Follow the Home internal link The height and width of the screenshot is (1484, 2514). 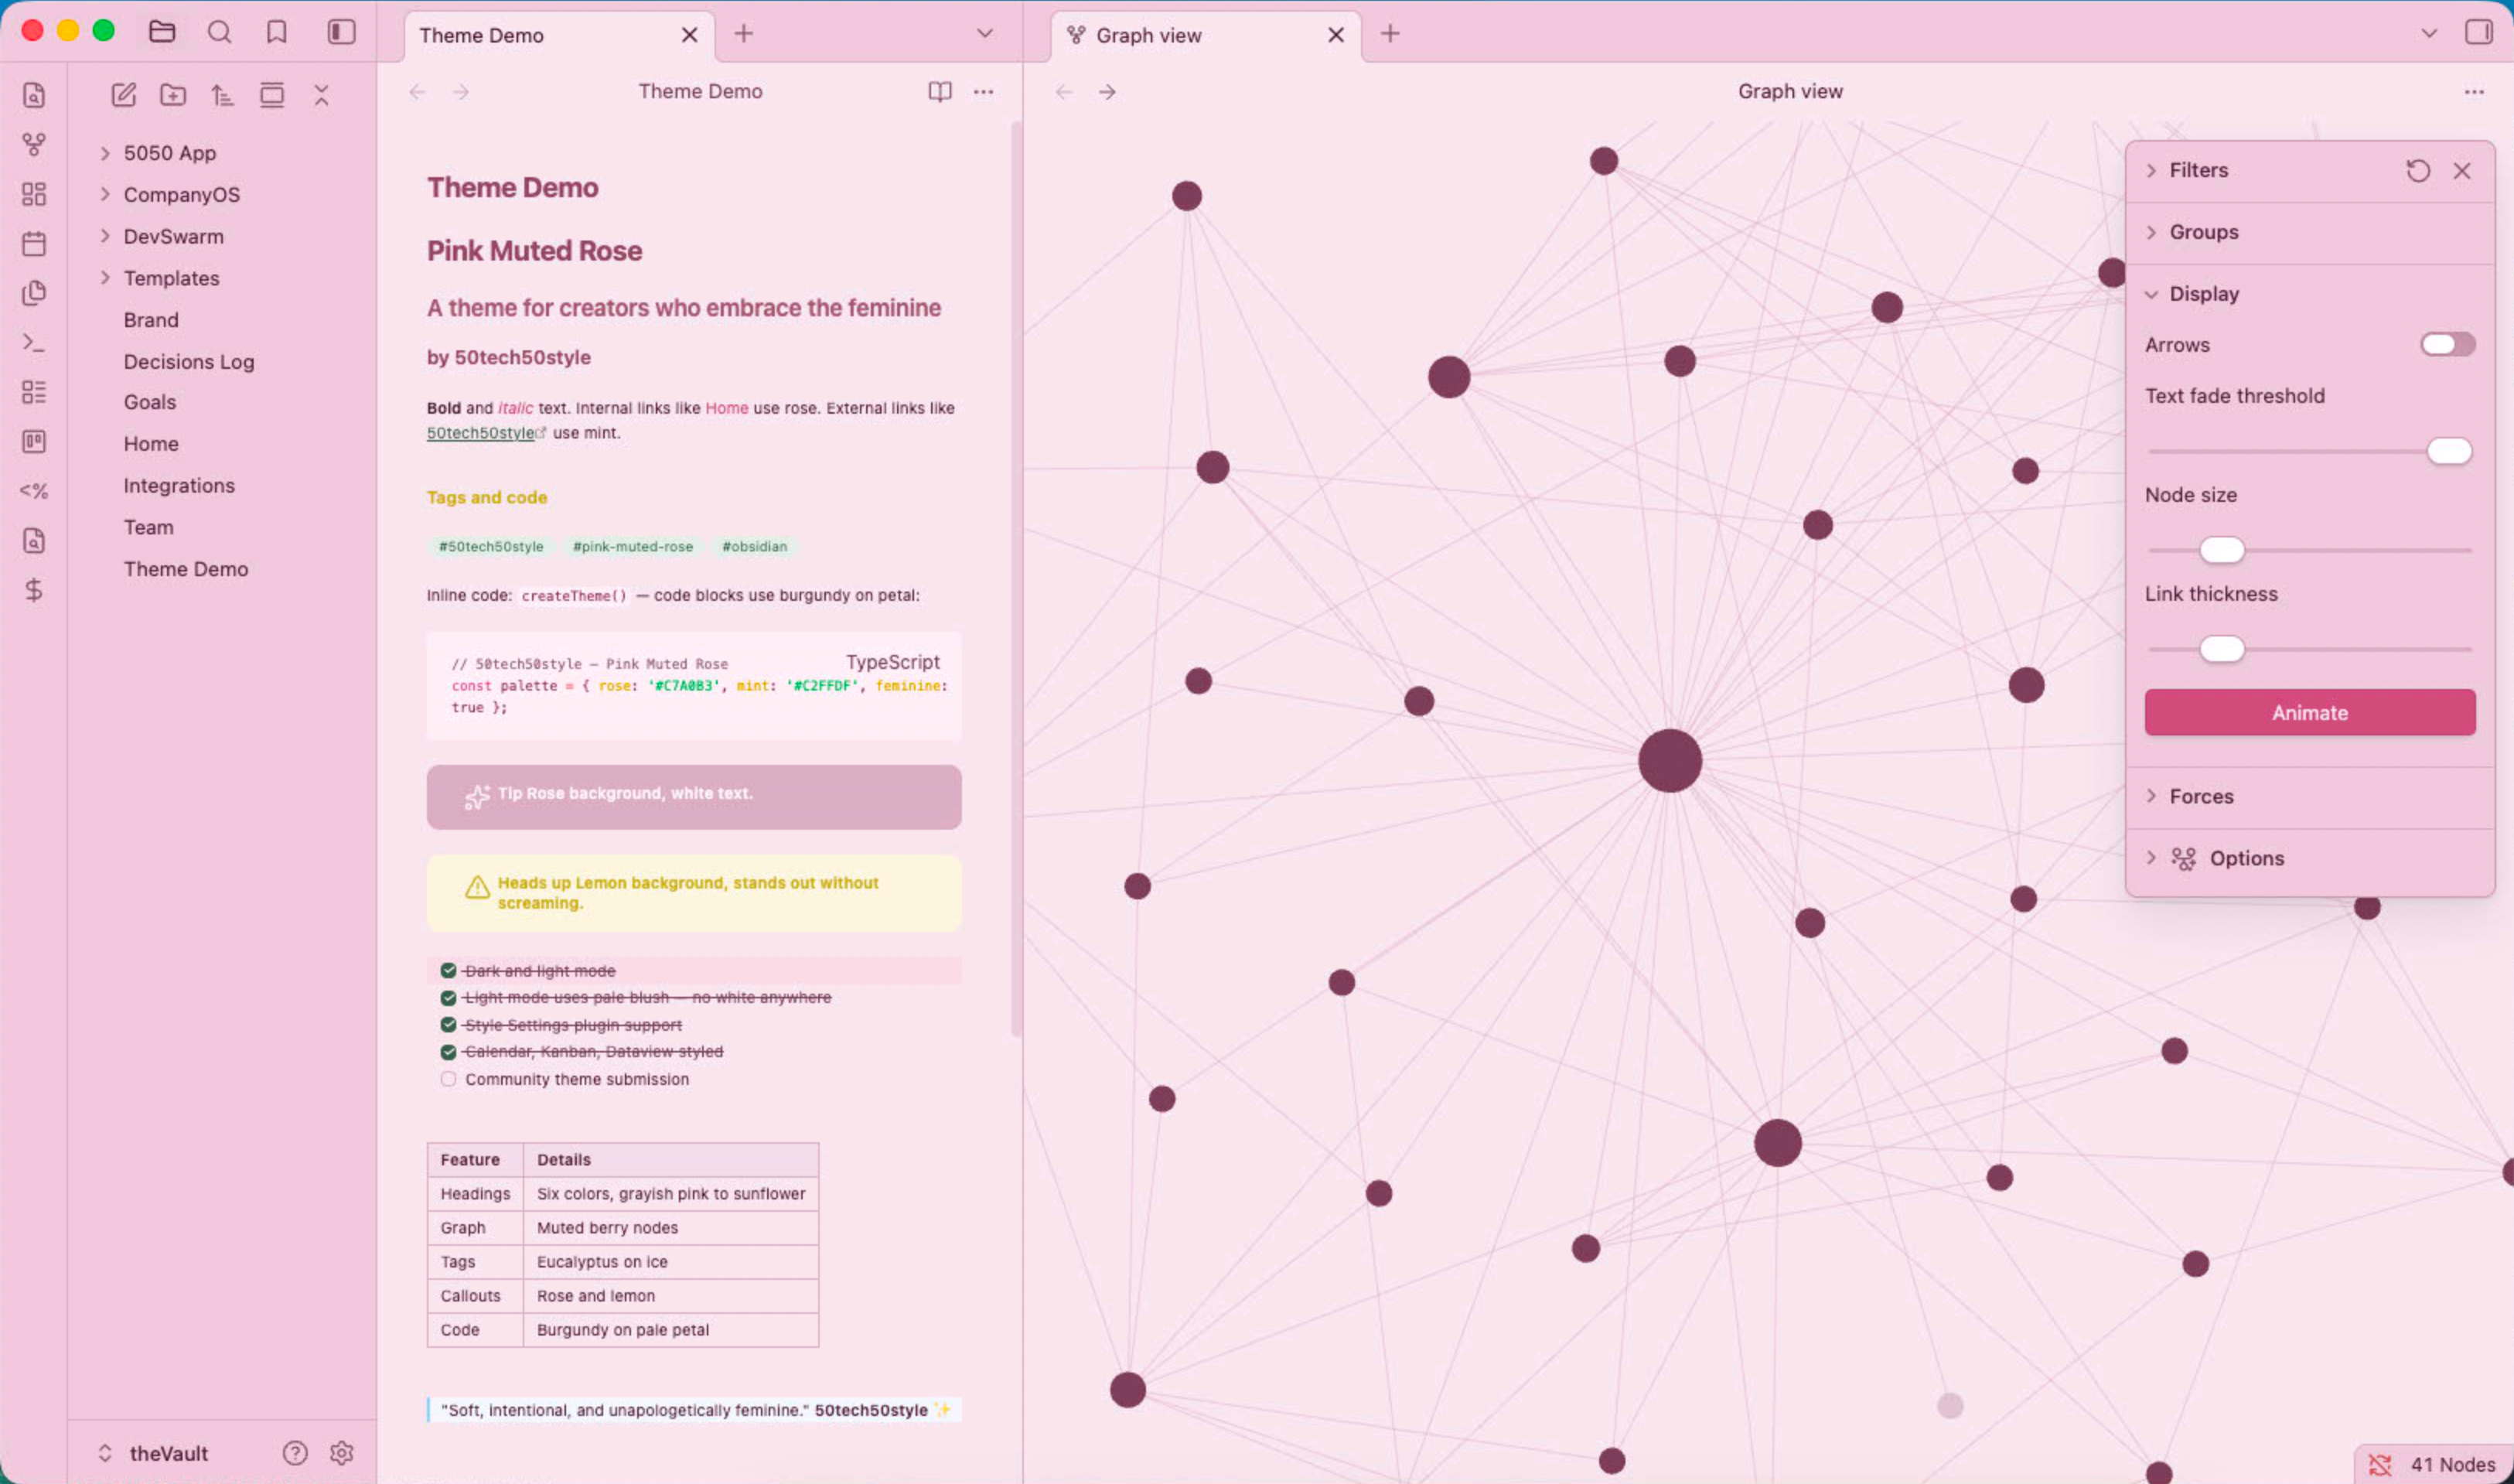pos(727,408)
